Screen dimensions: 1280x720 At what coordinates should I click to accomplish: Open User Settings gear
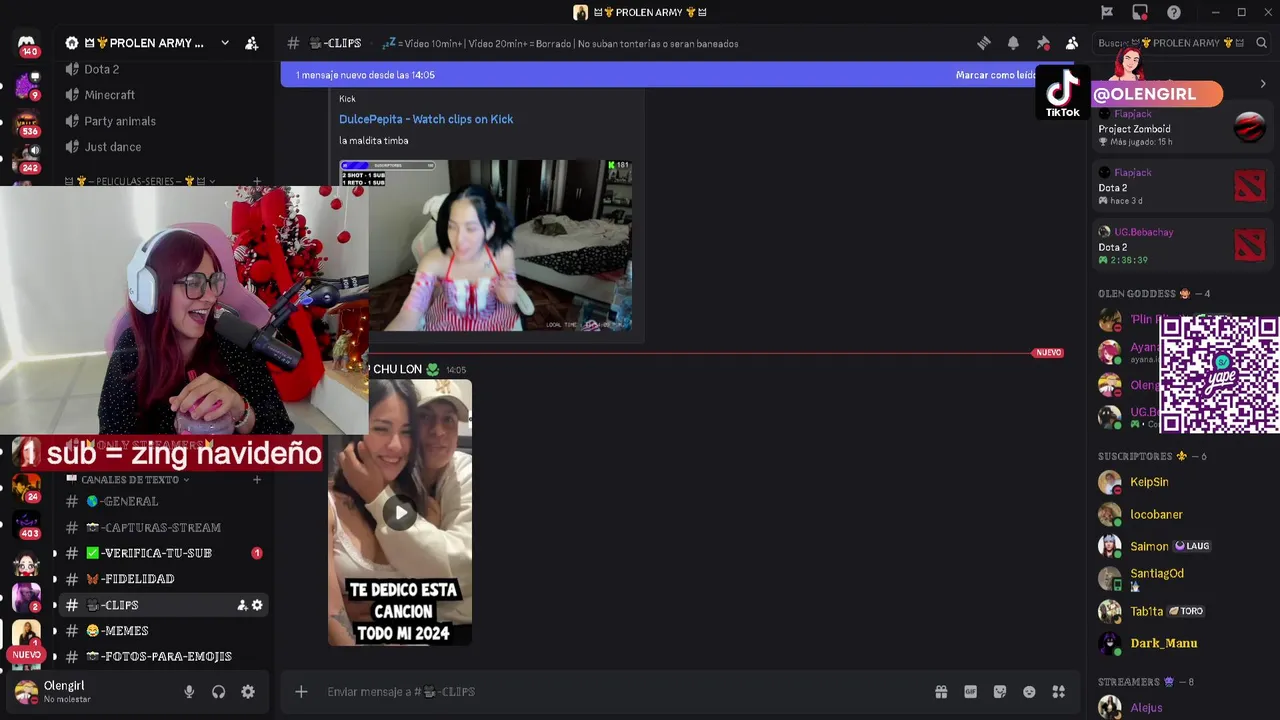(x=248, y=692)
